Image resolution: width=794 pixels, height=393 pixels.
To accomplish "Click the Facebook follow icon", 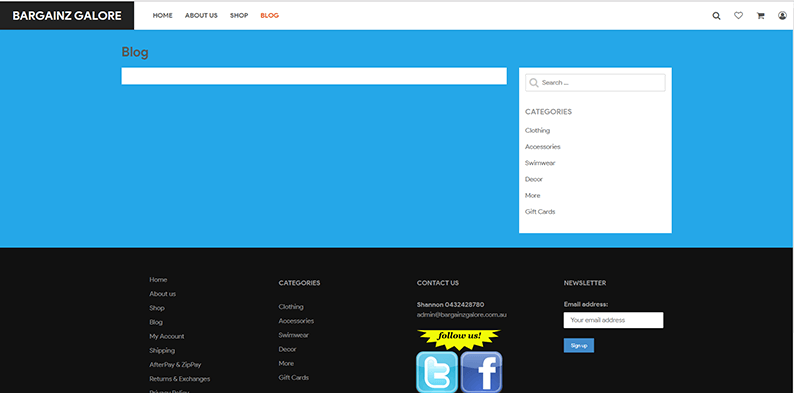I will (x=482, y=372).
